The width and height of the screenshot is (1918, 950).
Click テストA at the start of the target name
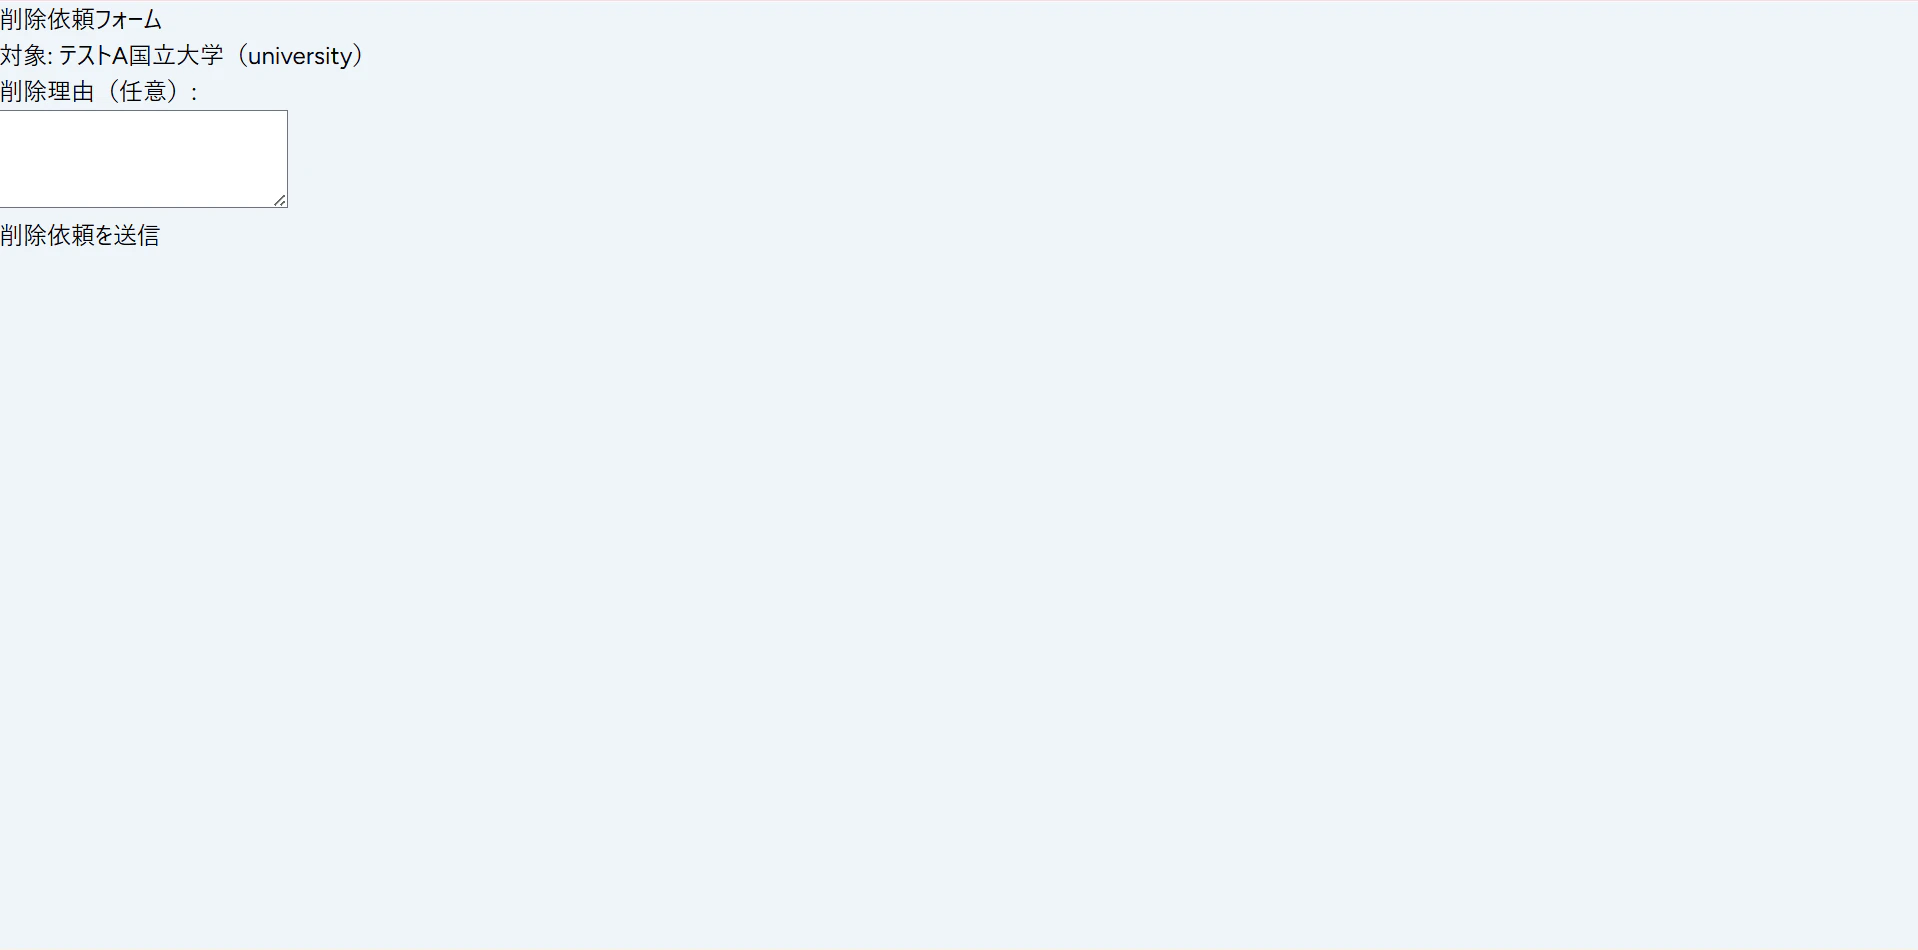[x=93, y=56]
